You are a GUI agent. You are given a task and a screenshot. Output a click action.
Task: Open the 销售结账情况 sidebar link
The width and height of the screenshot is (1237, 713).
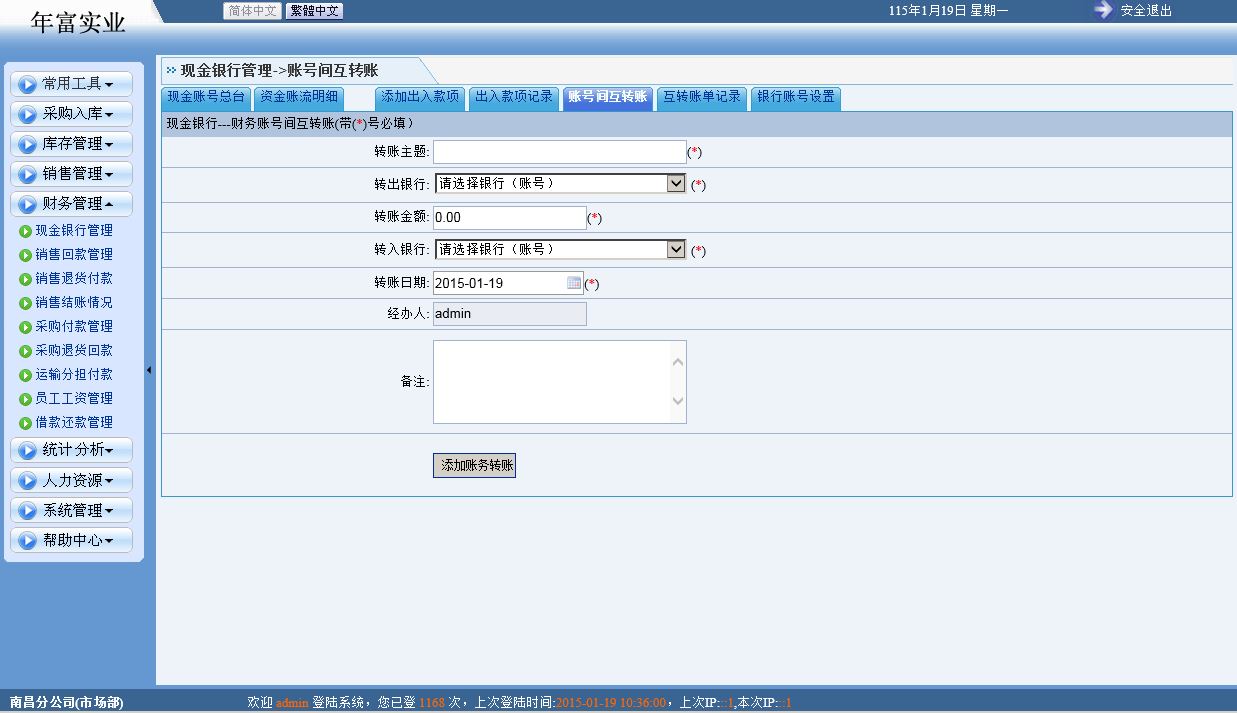coord(74,303)
